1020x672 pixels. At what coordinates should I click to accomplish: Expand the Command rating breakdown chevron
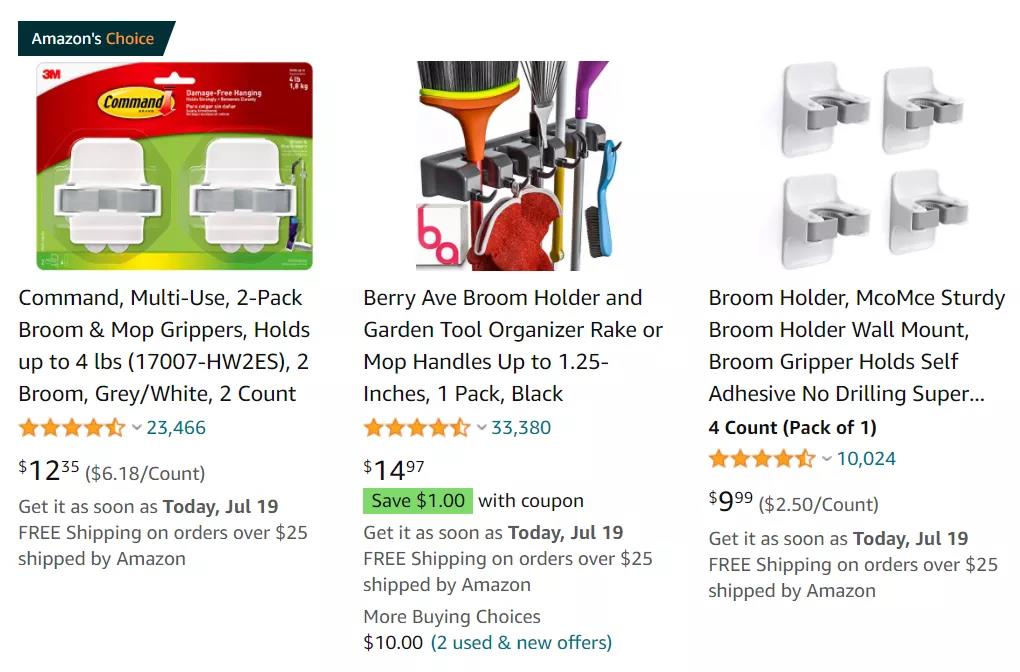click(137, 428)
